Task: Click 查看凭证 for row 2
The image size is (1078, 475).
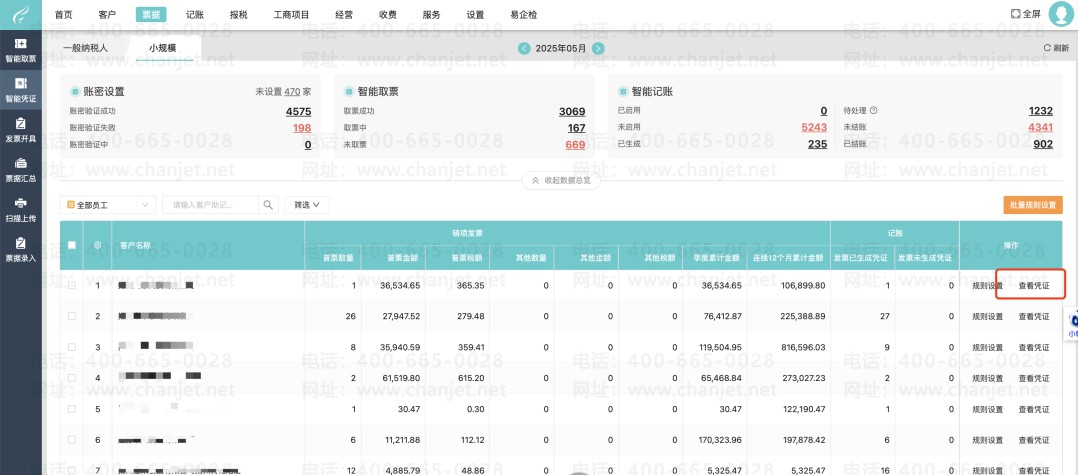Action: pos(1034,316)
